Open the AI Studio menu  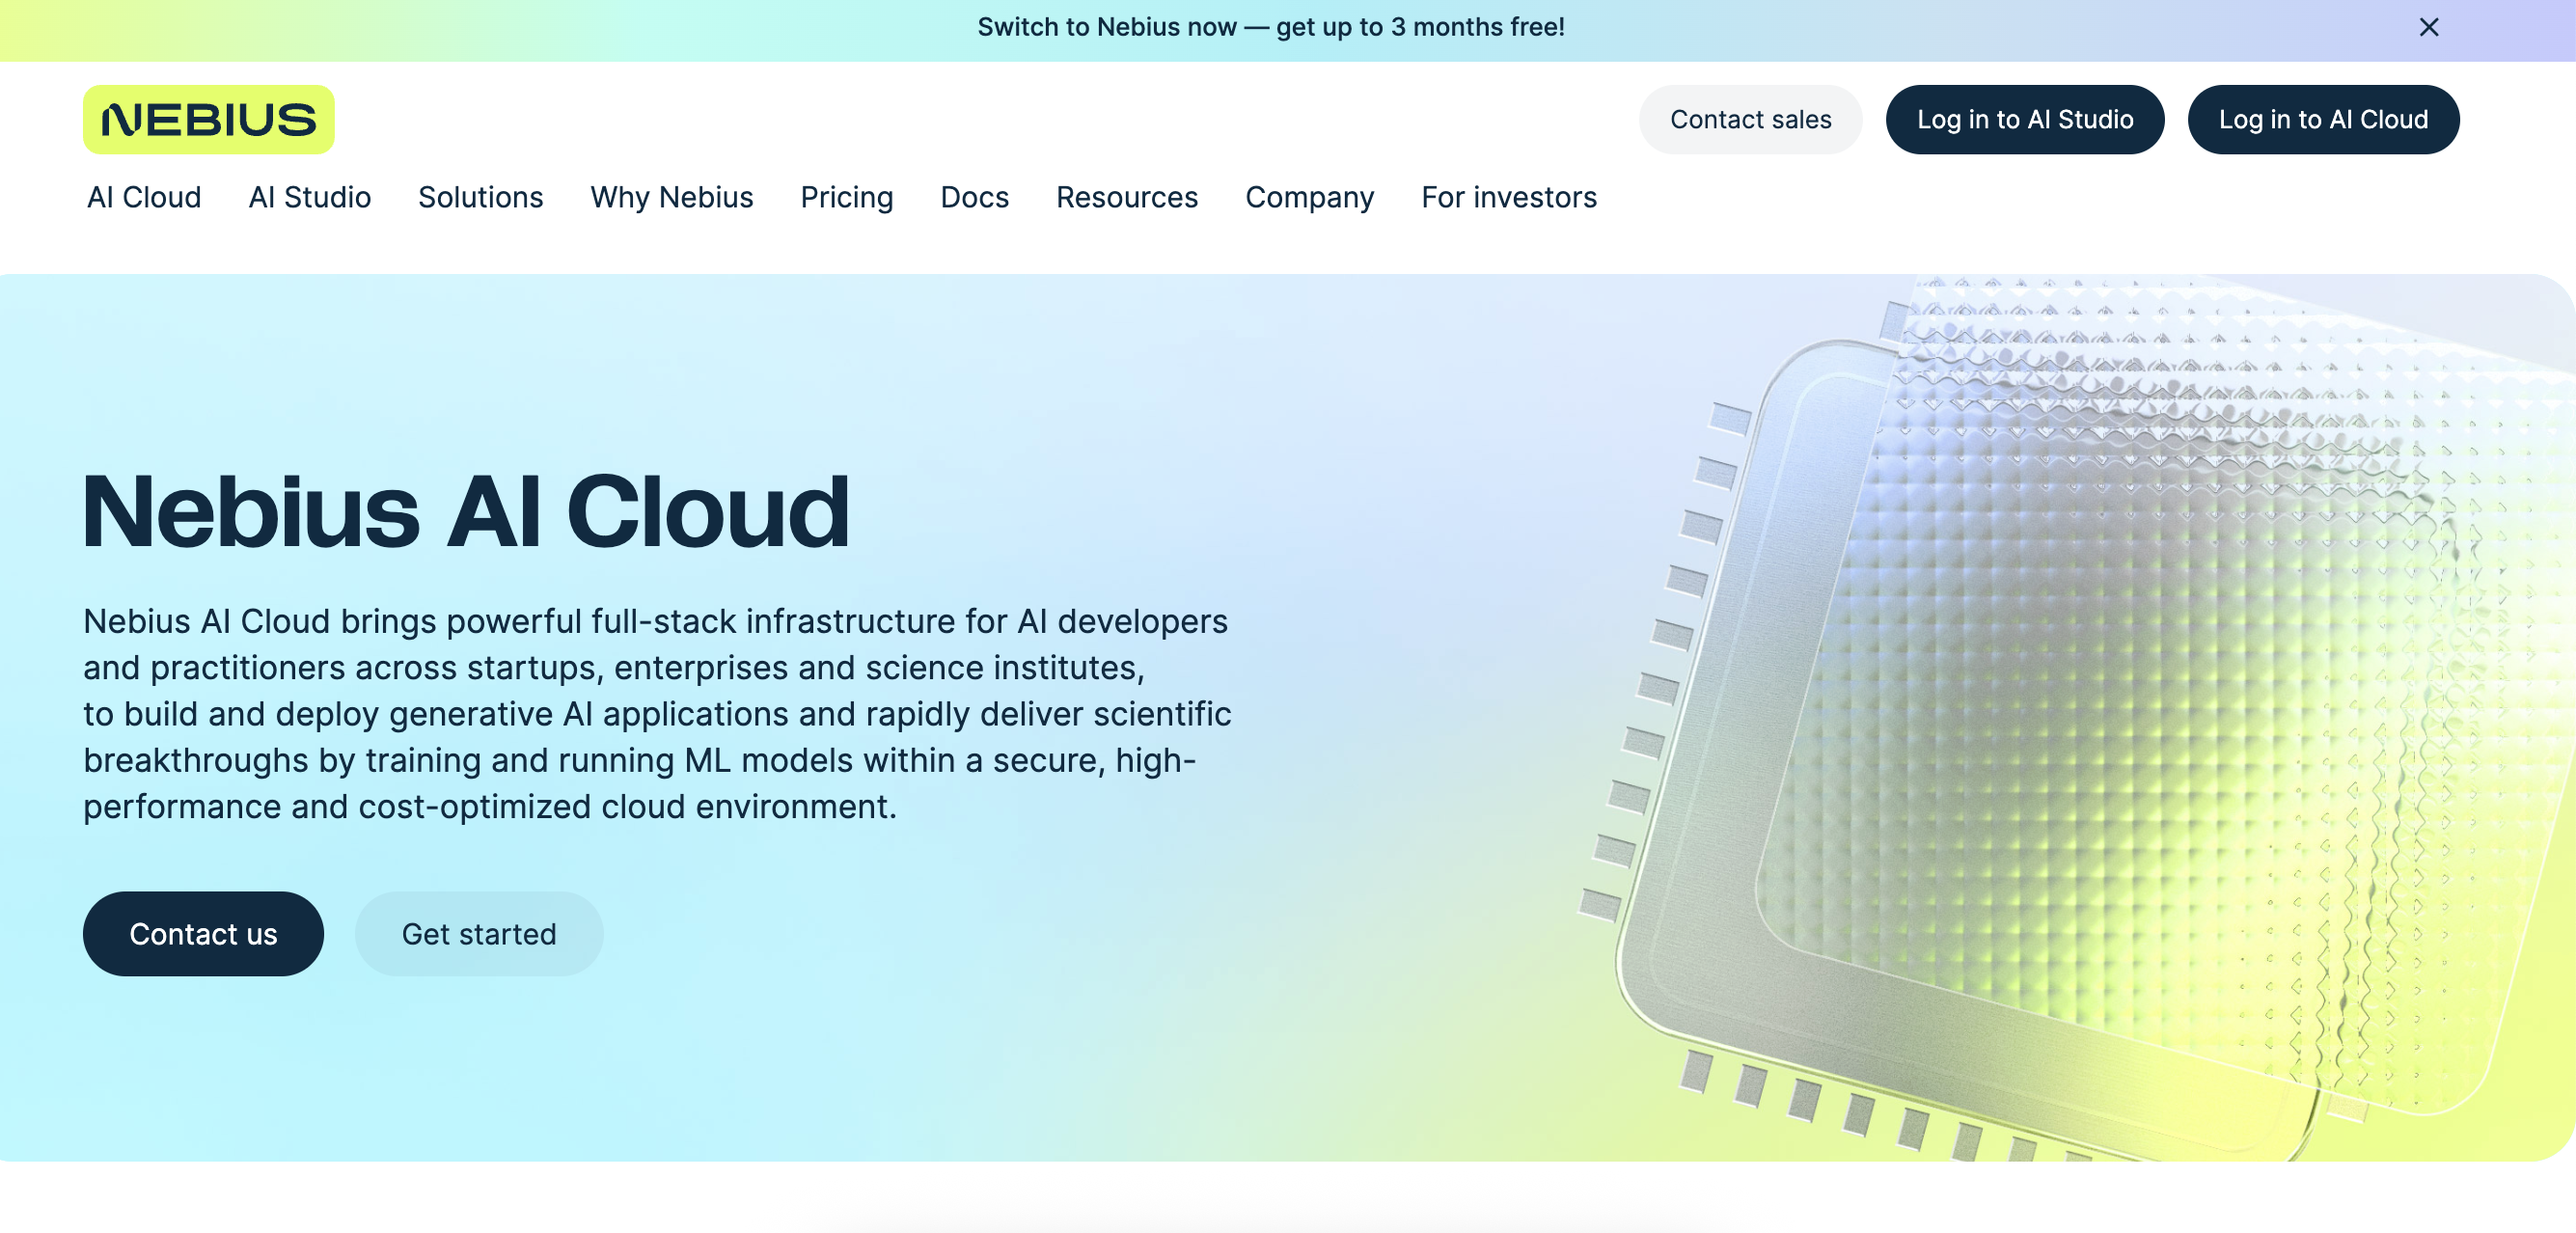[309, 197]
